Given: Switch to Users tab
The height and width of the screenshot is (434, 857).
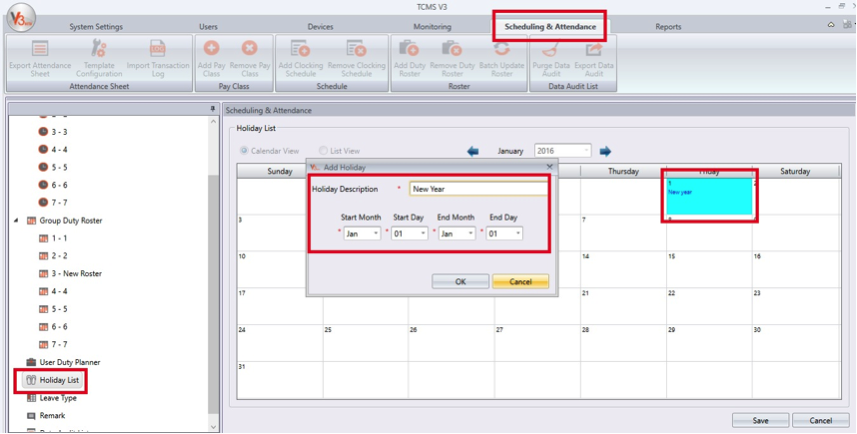Looking at the screenshot, I should [x=208, y=26].
